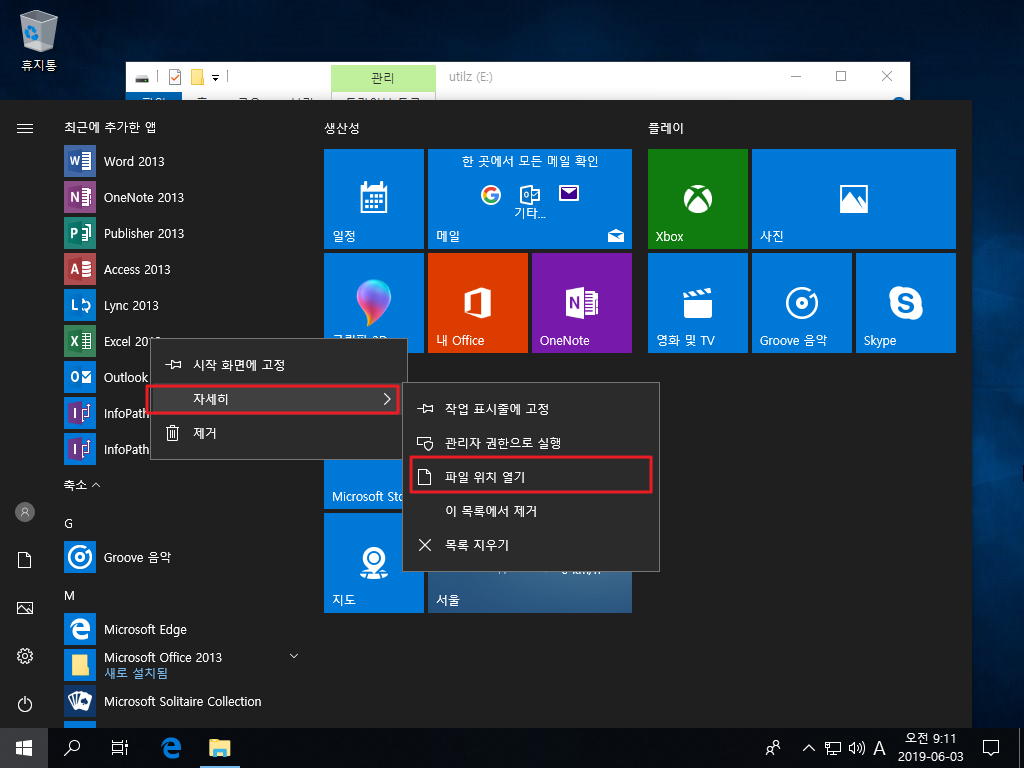
Task: Open taskbar Search magnifier
Action: 72,748
